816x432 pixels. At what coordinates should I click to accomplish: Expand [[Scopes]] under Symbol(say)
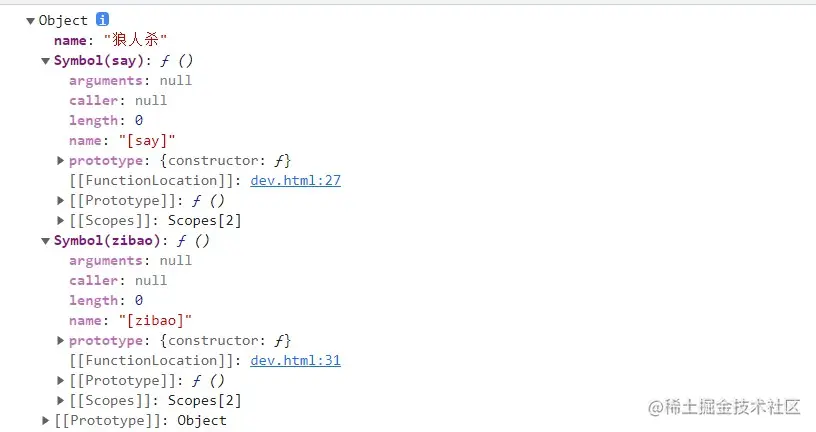61,221
